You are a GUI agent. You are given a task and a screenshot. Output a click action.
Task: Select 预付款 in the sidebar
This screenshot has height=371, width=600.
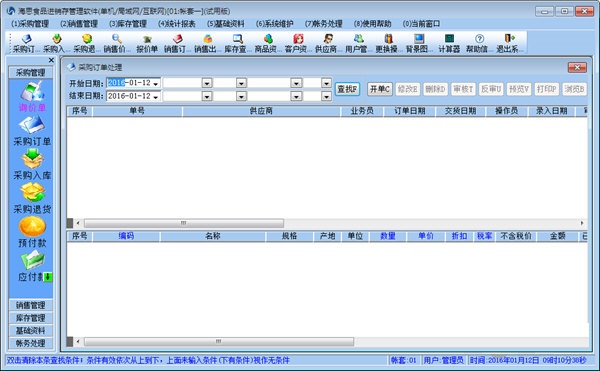32,232
